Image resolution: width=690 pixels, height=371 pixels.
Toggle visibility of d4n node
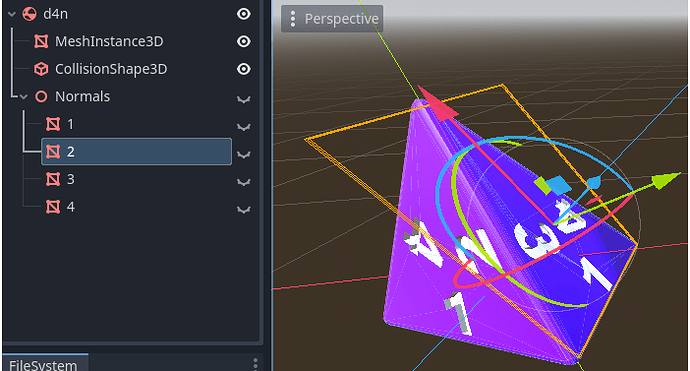pyautogui.click(x=243, y=14)
